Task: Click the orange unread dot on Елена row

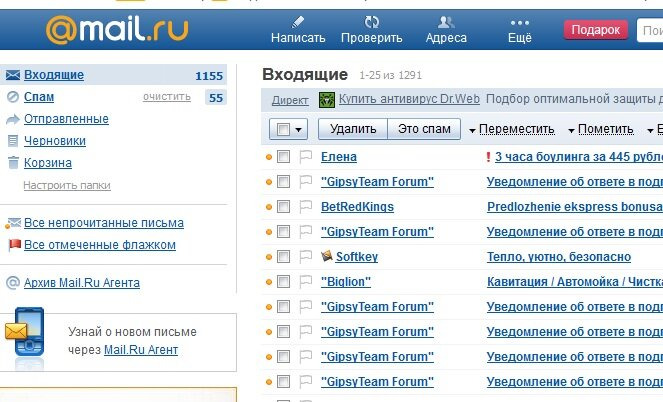Action: (x=268, y=157)
